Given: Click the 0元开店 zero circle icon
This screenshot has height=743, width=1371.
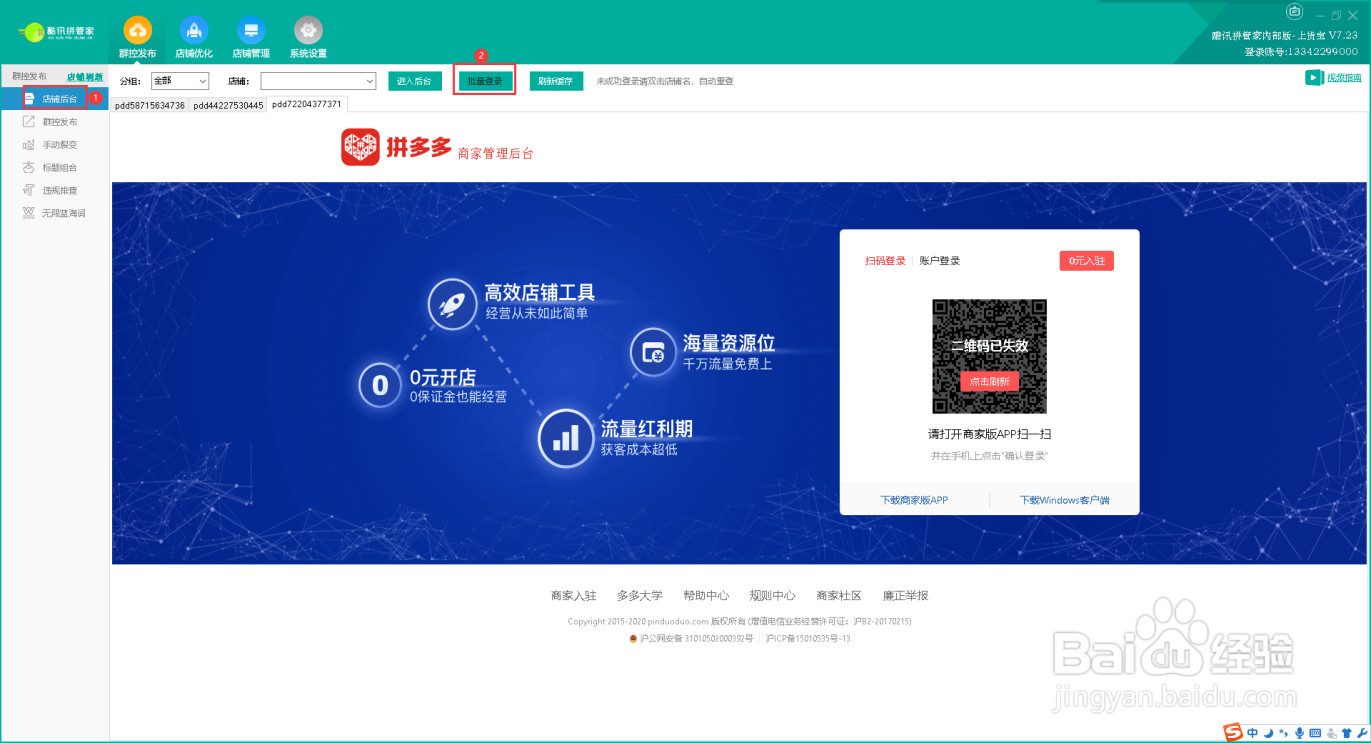Looking at the screenshot, I should click(380, 385).
